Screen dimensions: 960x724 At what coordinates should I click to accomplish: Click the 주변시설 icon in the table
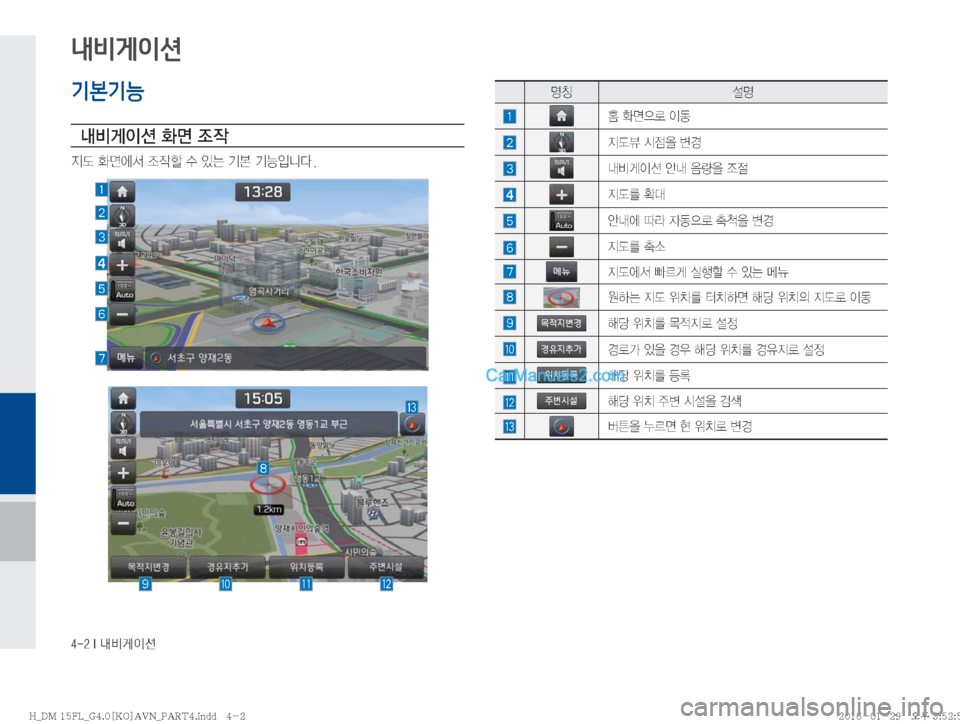(561, 401)
